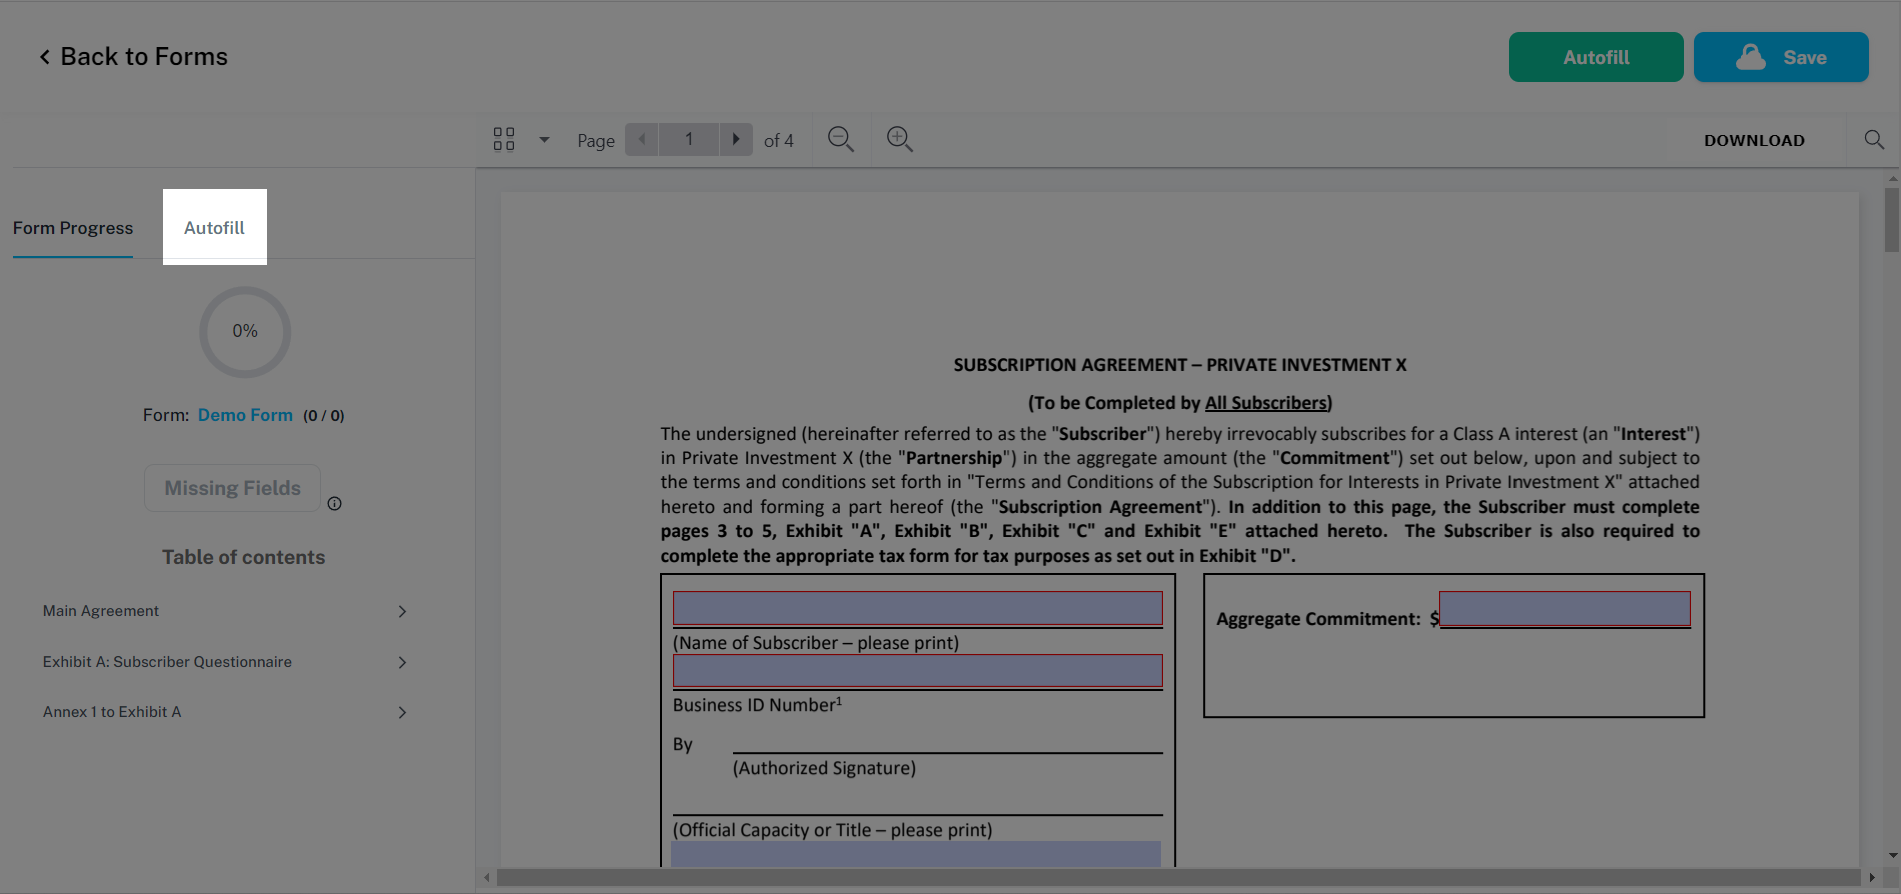Click the '(Authorized Signature)' label
The height and width of the screenshot is (894, 1901).
(824, 768)
